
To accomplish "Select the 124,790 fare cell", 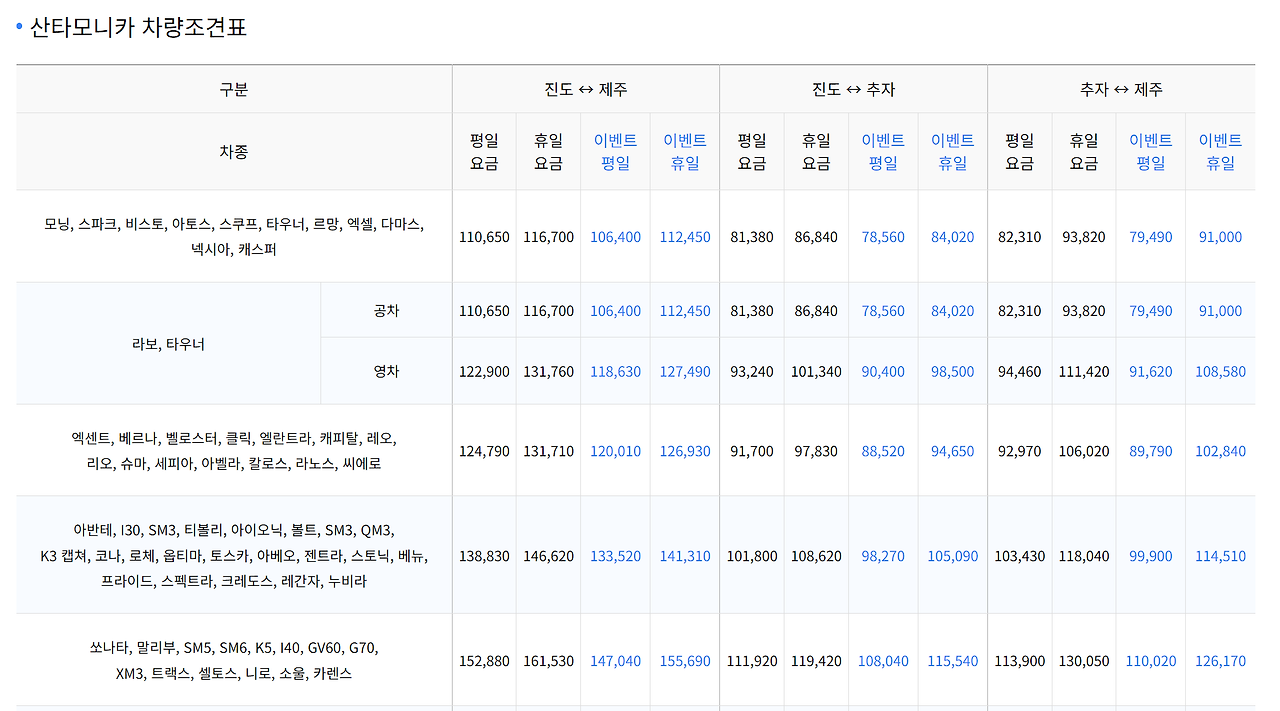I will [x=484, y=451].
